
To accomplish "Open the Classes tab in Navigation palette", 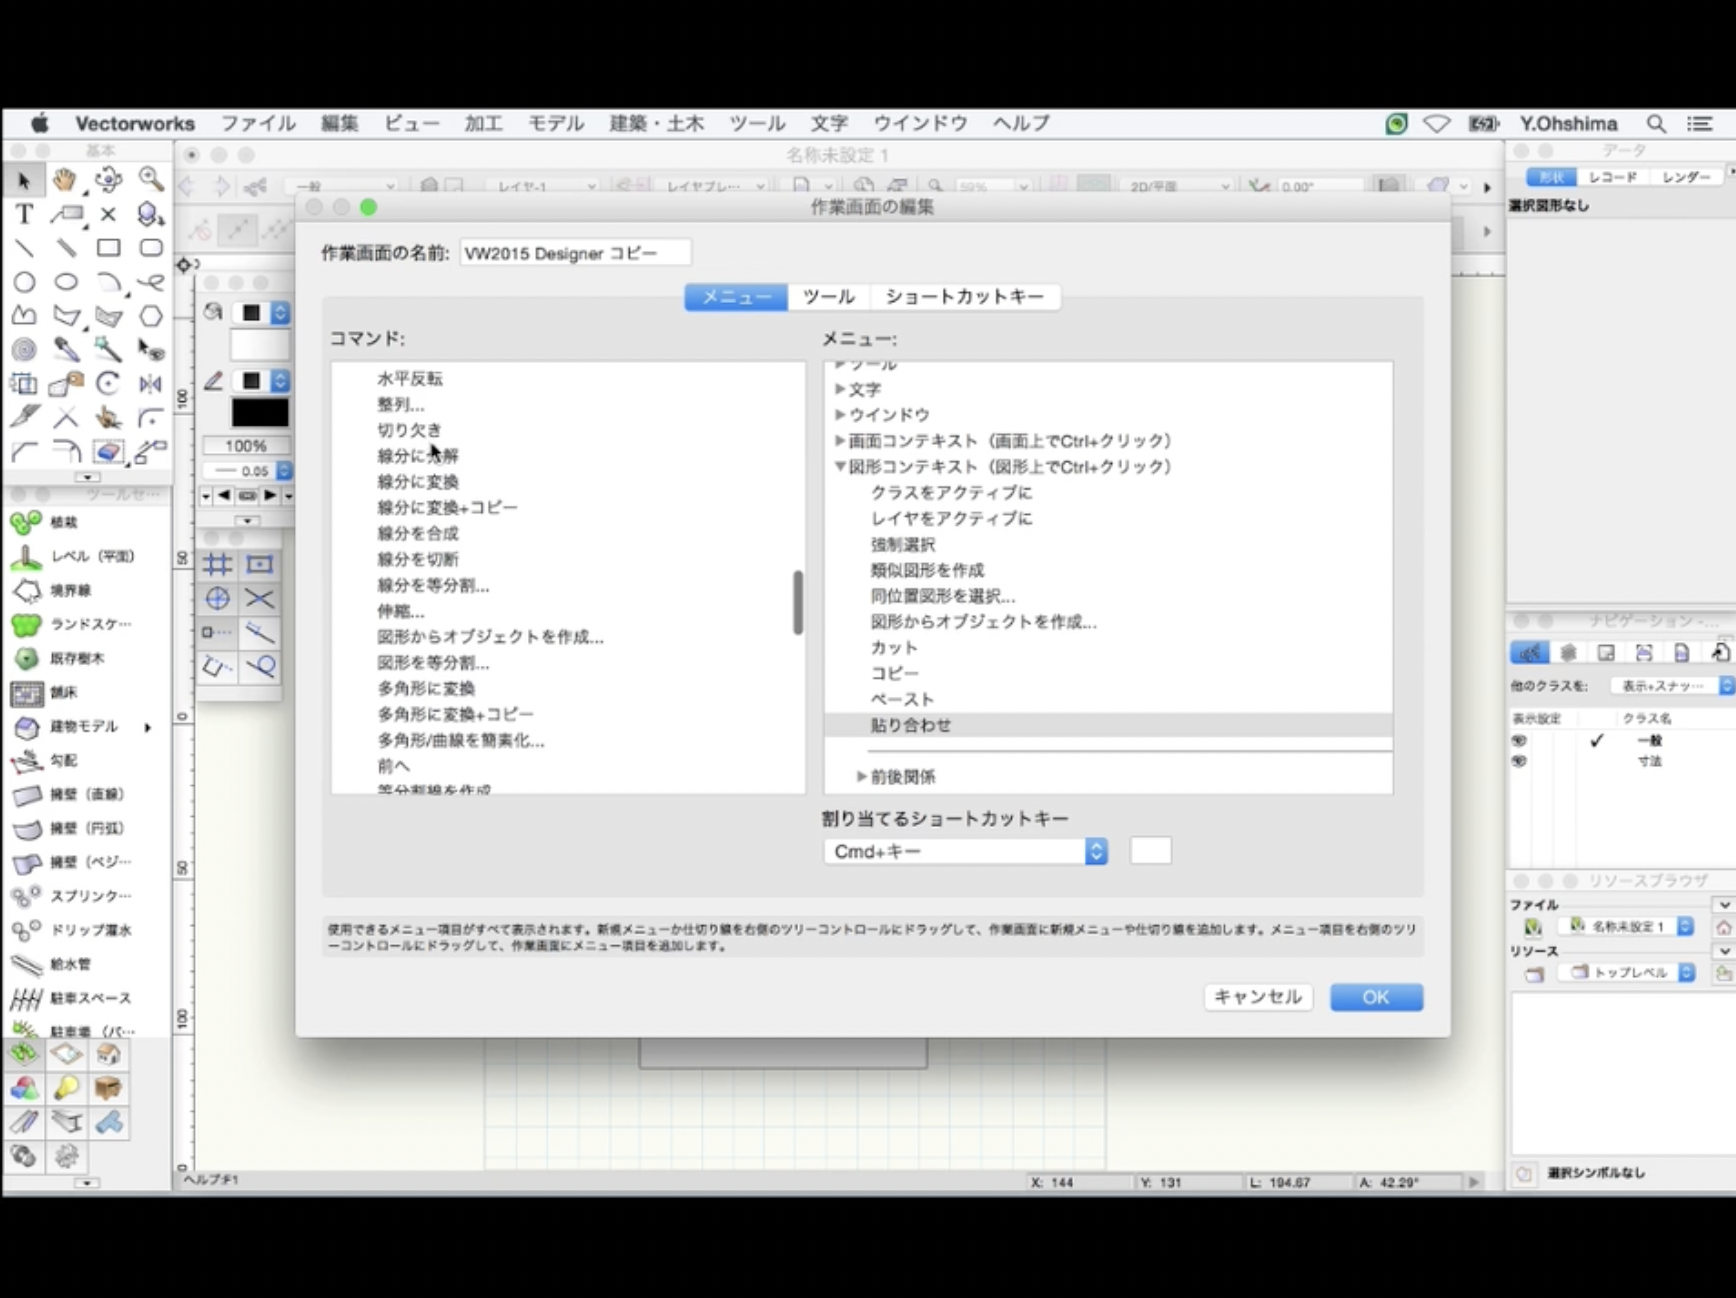I will 1530,653.
